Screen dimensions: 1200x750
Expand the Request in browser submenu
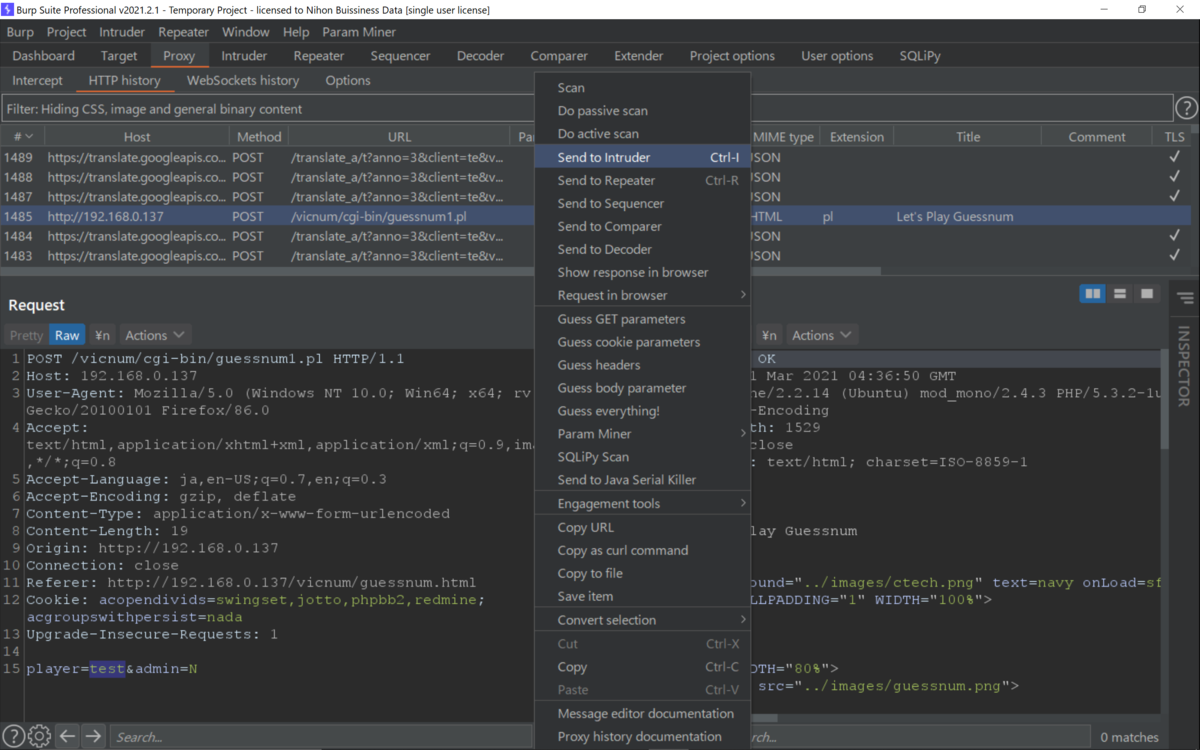tap(642, 295)
